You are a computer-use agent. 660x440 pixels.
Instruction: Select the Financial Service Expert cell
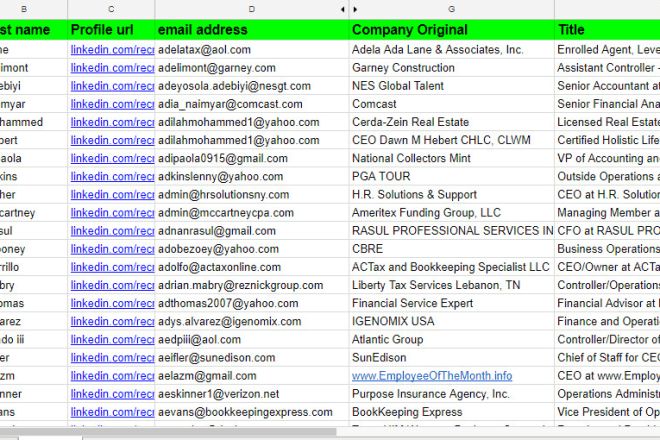click(x=452, y=303)
